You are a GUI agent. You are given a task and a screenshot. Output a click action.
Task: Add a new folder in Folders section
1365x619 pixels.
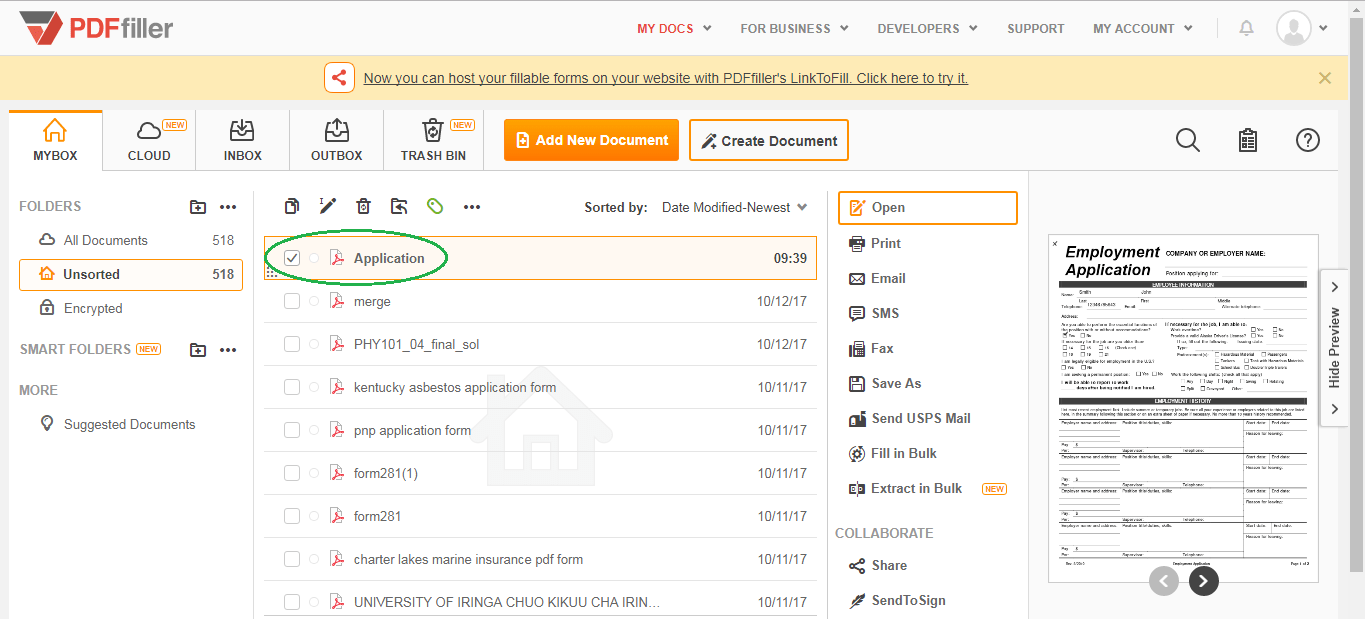coord(198,207)
